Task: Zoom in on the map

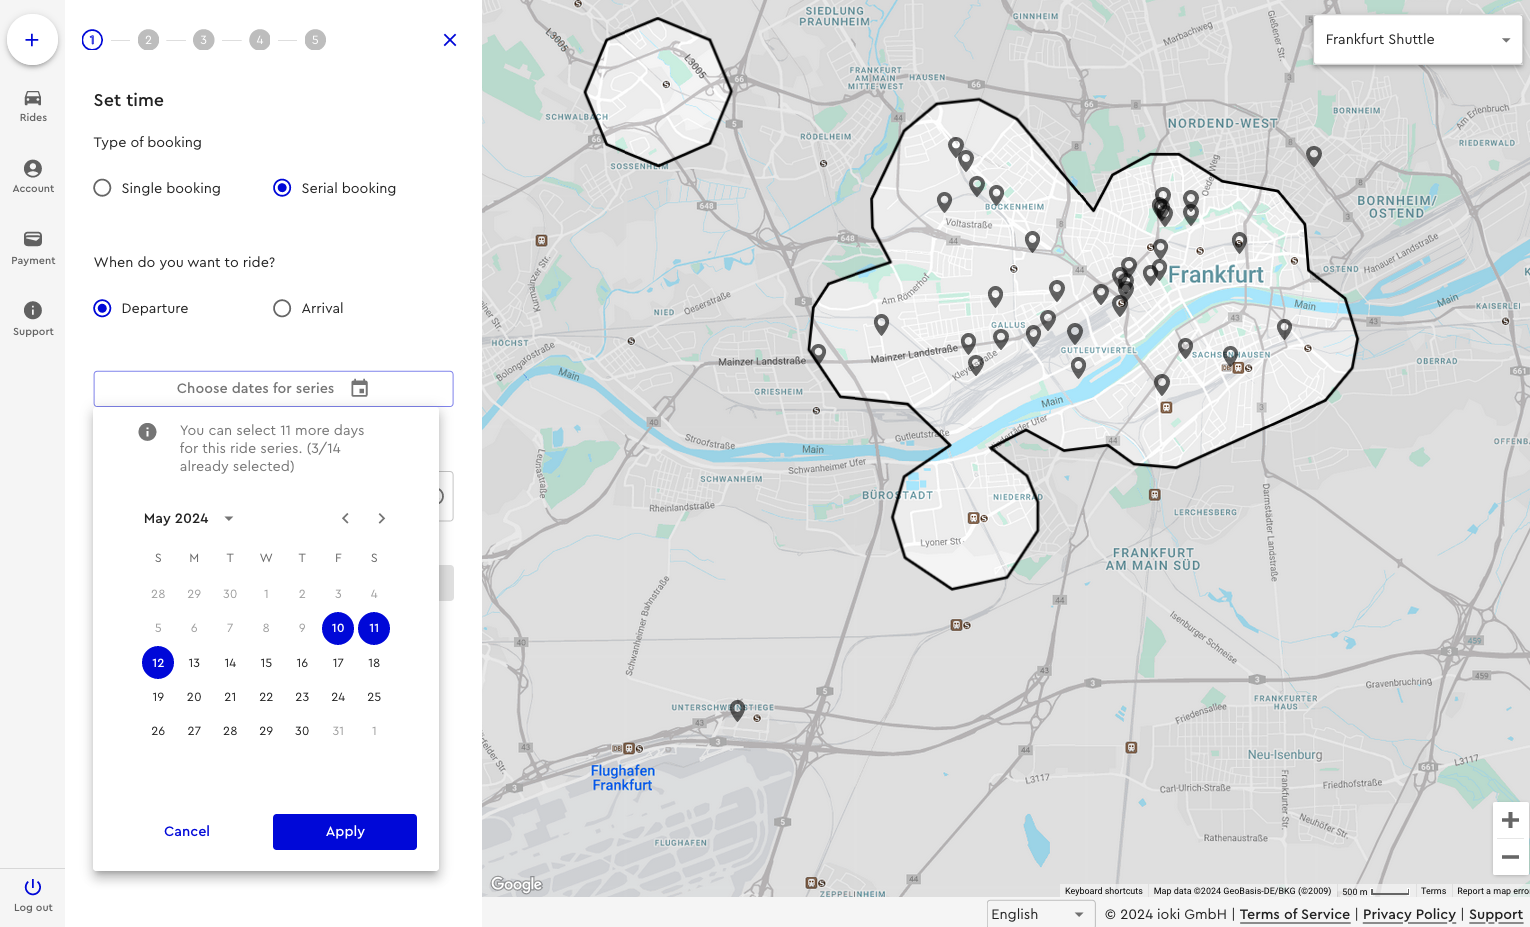Action: pos(1510,821)
